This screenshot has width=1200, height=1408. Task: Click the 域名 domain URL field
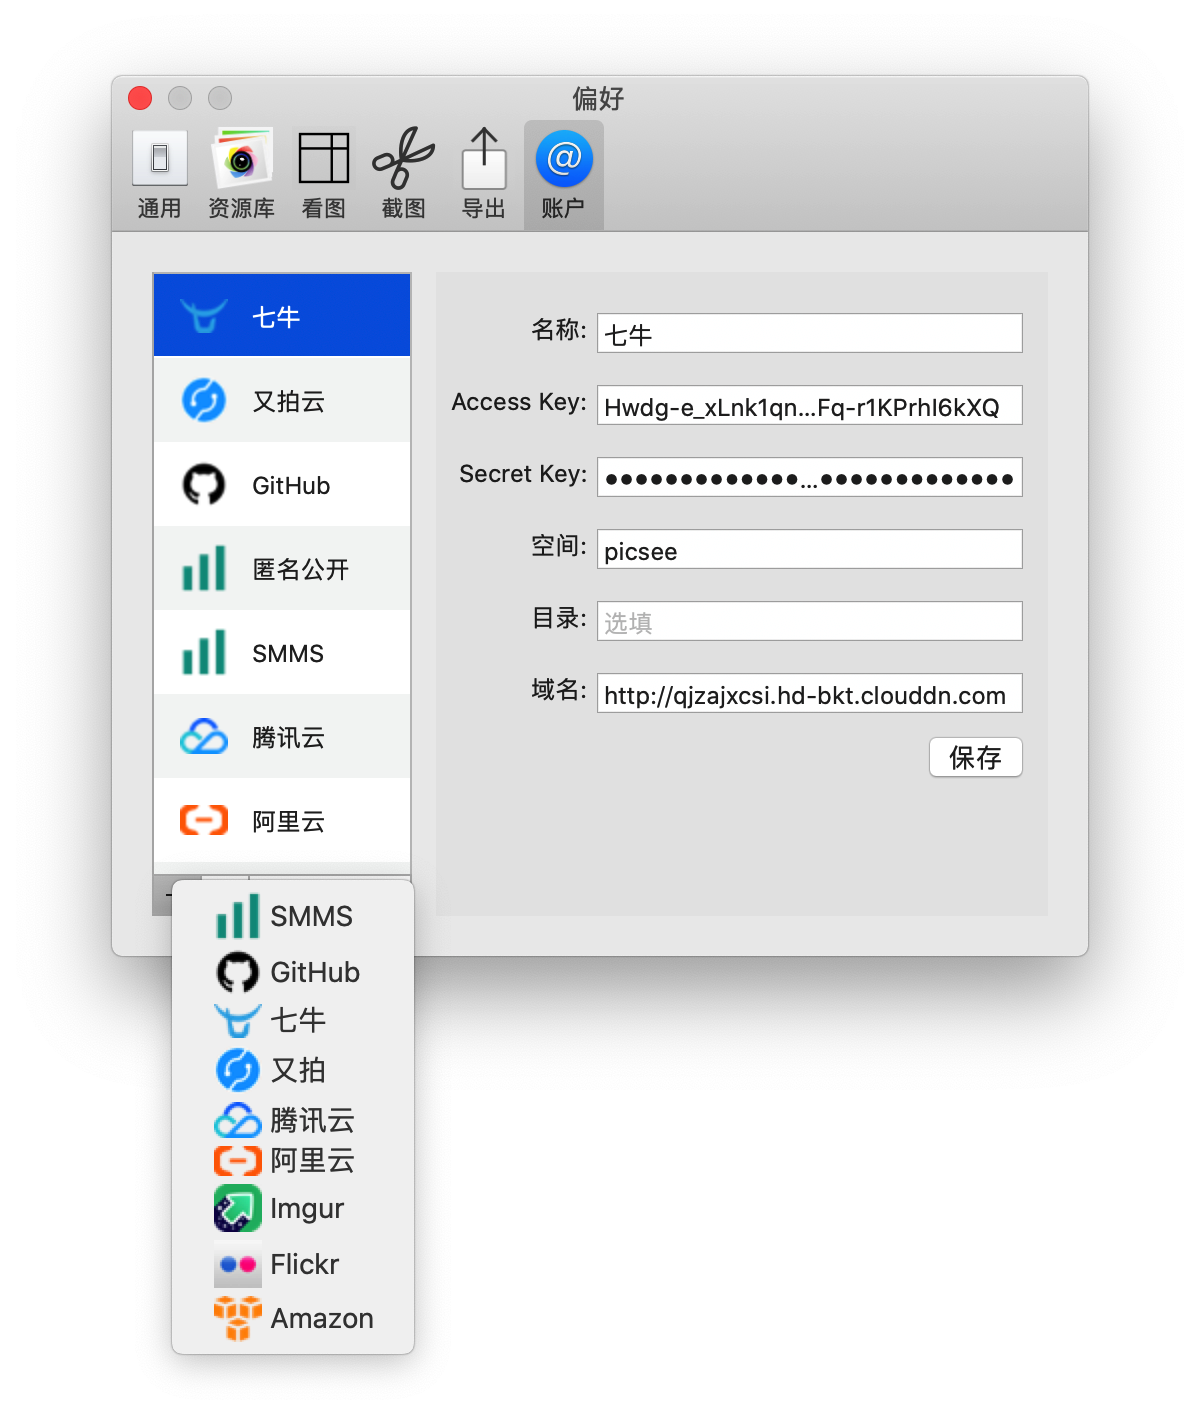[x=809, y=693]
